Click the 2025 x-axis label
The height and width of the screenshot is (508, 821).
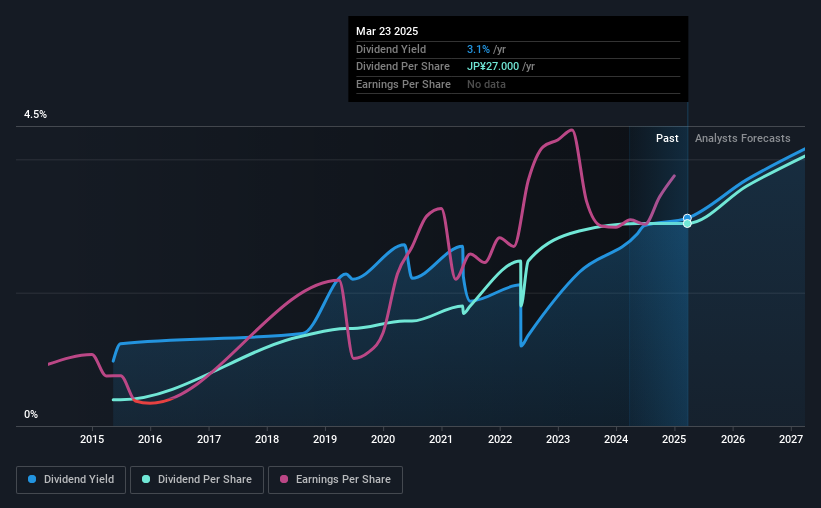pos(674,439)
